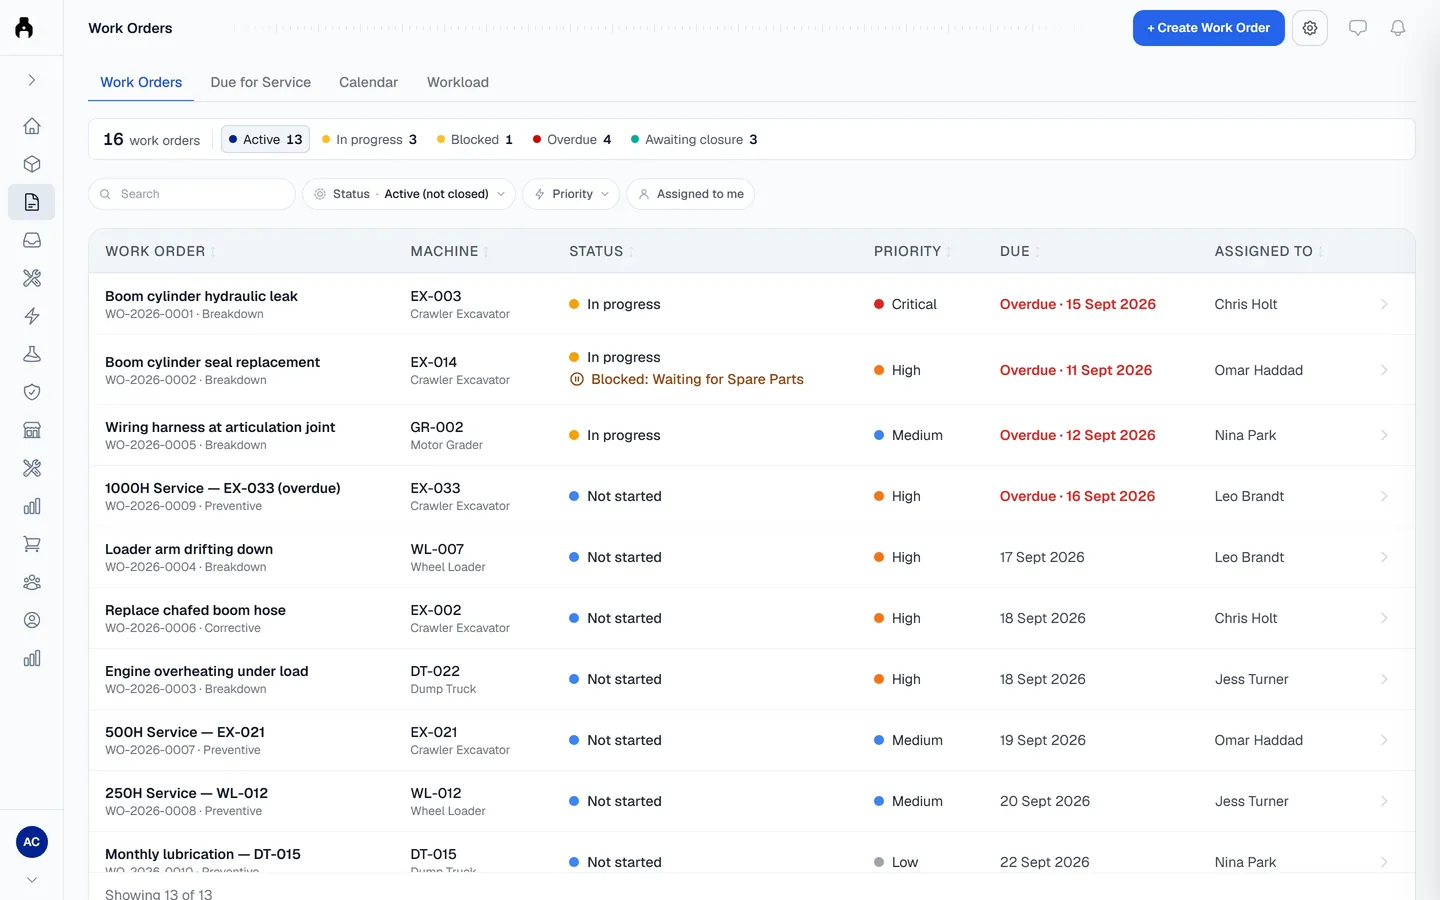Sort by the STATUS column icon
The image size is (1440, 900).
(x=631, y=252)
